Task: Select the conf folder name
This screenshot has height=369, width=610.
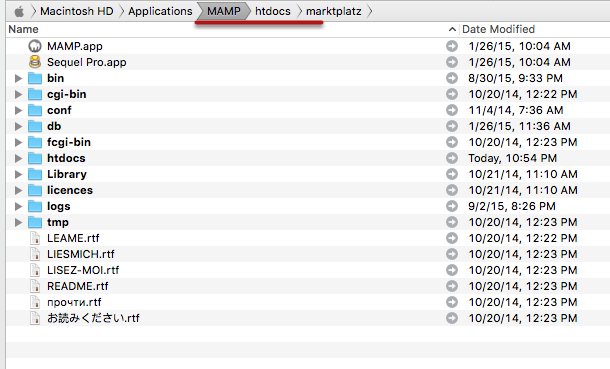Action: coord(59,110)
